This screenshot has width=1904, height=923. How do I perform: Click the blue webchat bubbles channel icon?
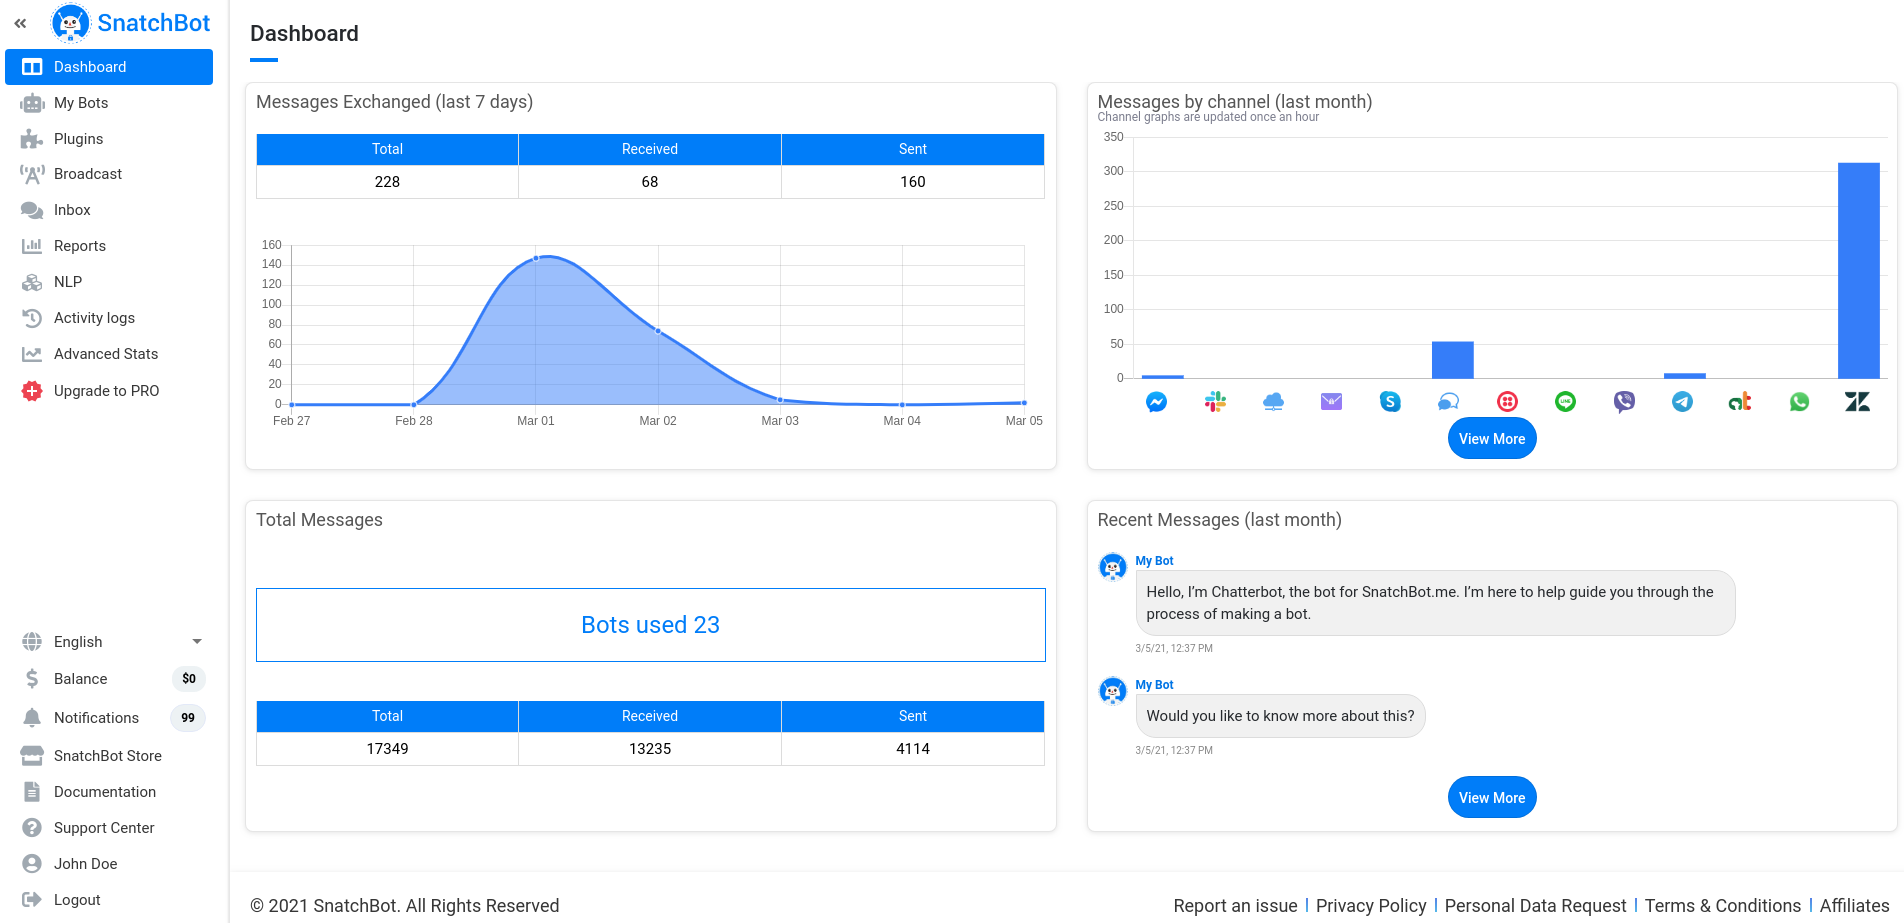[x=1449, y=402]
